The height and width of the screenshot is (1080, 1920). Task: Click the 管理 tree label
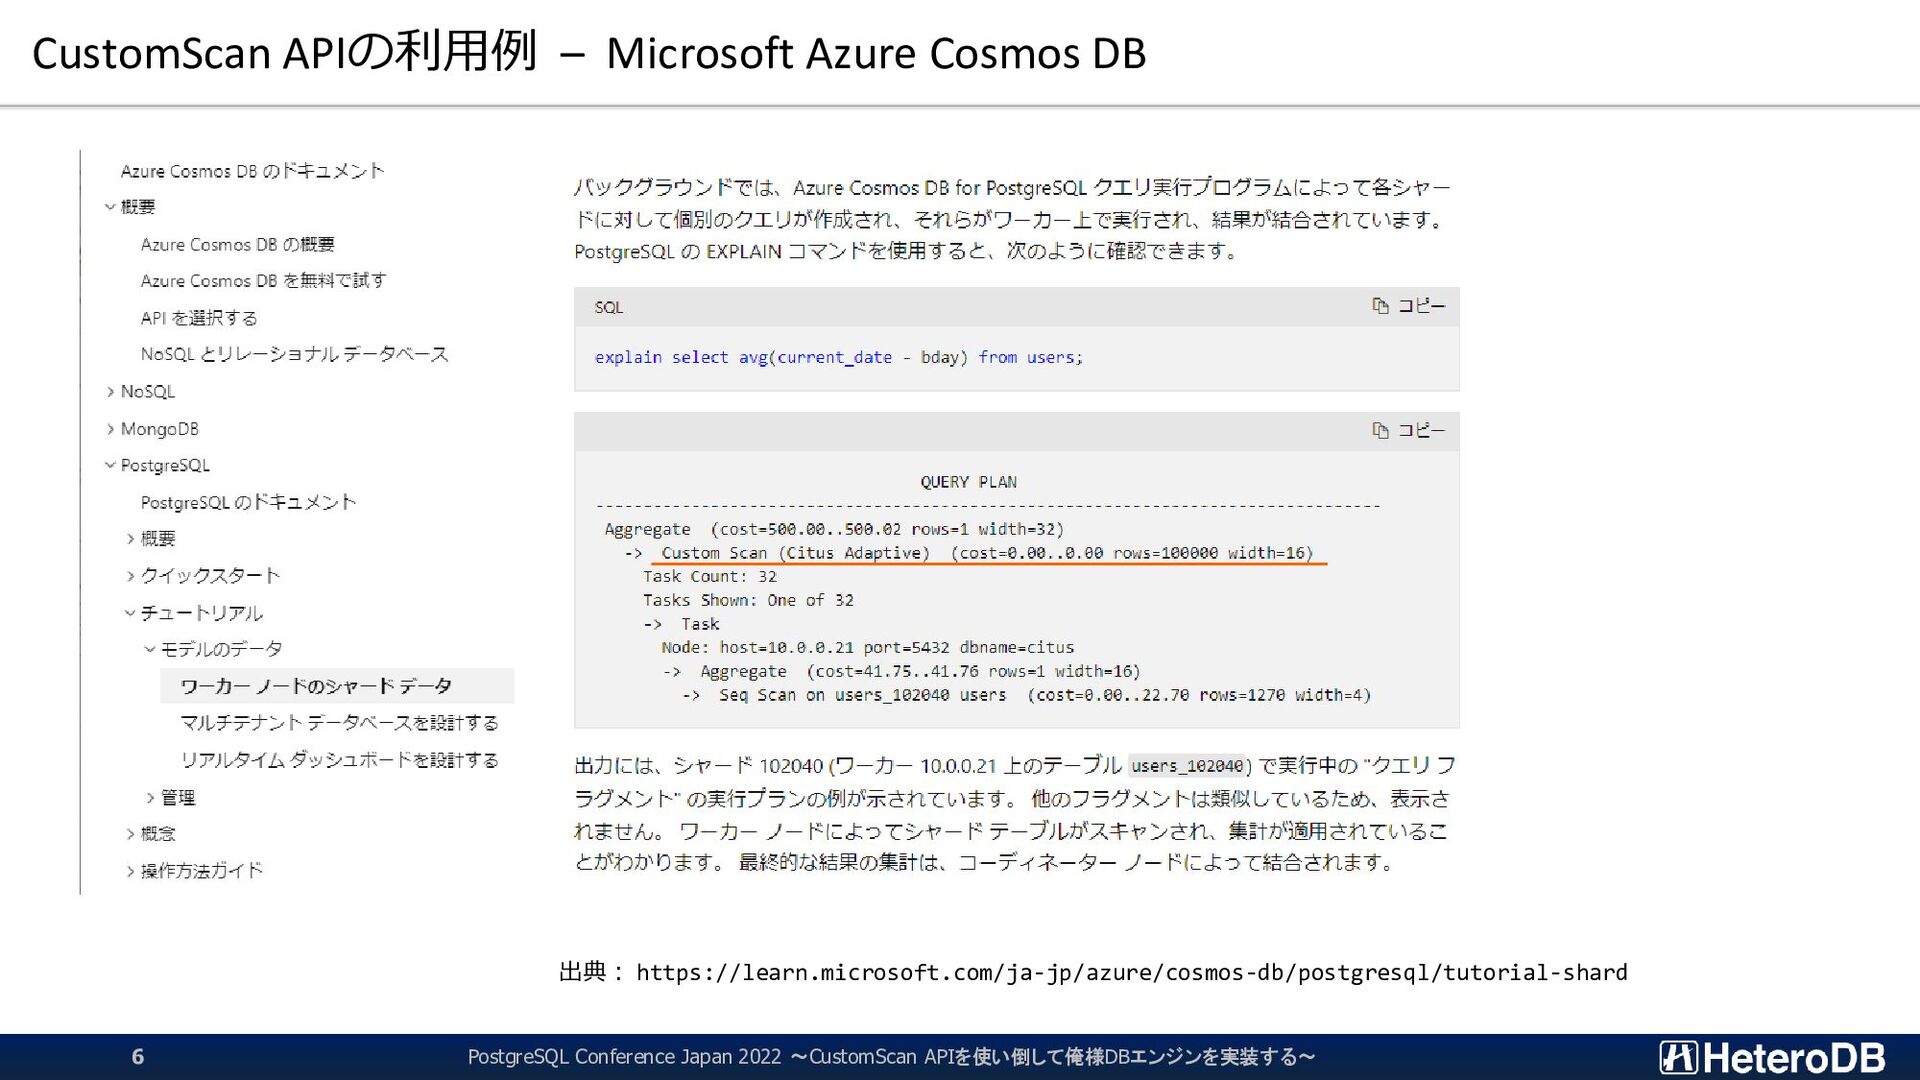tap(178, 798)
